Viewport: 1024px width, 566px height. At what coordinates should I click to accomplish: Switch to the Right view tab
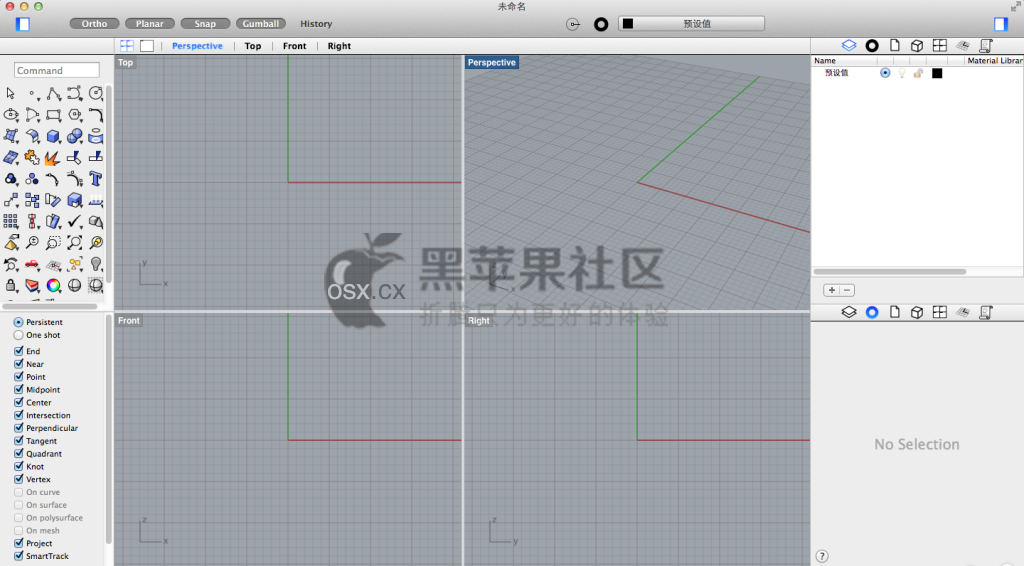click(339, 46)
